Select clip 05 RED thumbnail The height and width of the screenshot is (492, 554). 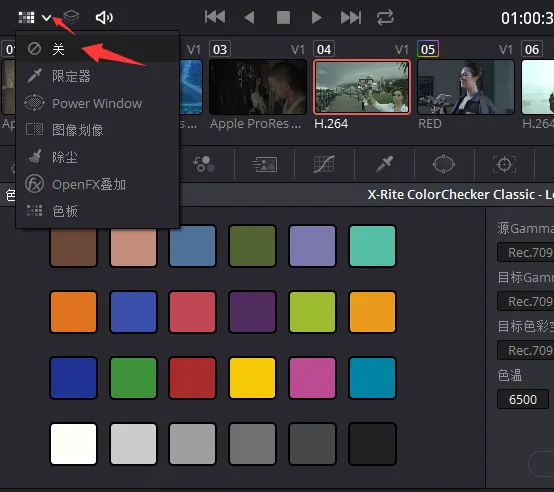point(466,87)
